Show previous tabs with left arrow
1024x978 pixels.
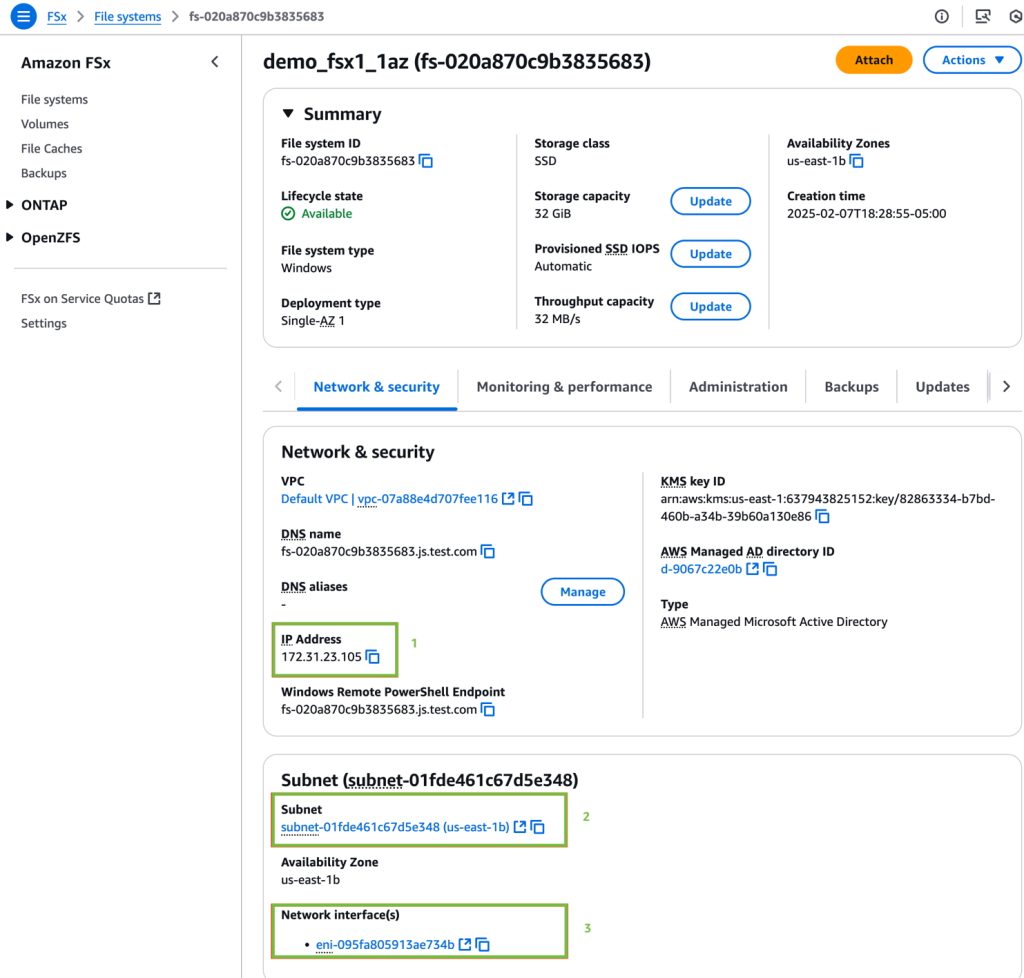pyautogui.click(x=279, y=386)
